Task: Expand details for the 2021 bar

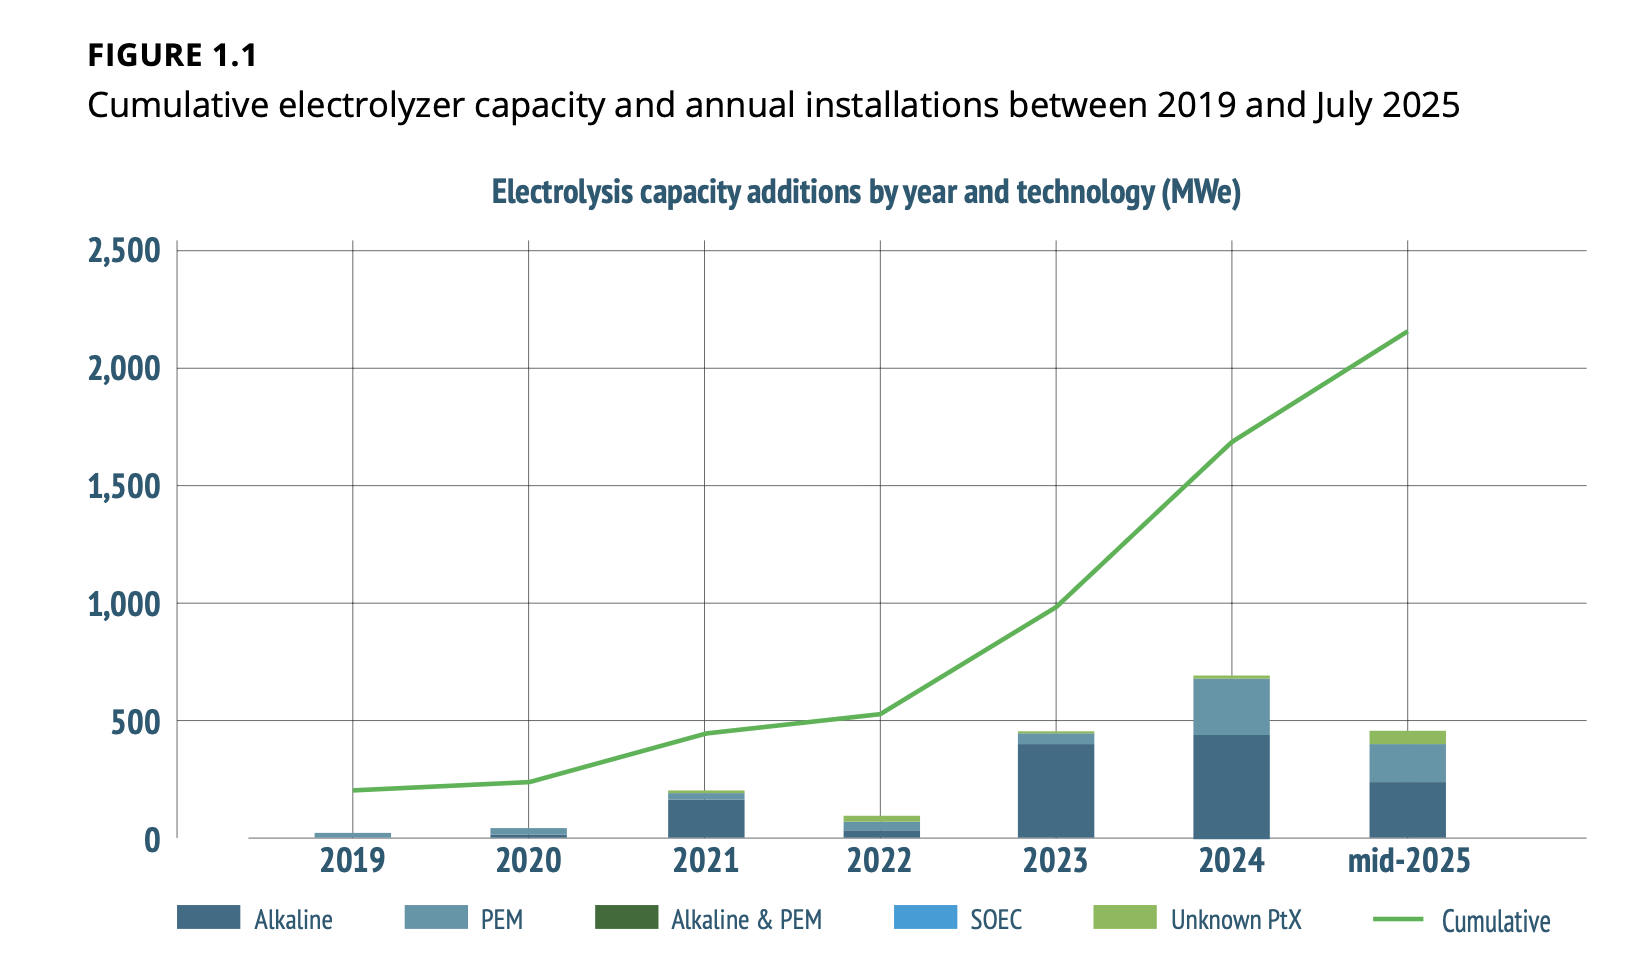Action: [705, 815]
